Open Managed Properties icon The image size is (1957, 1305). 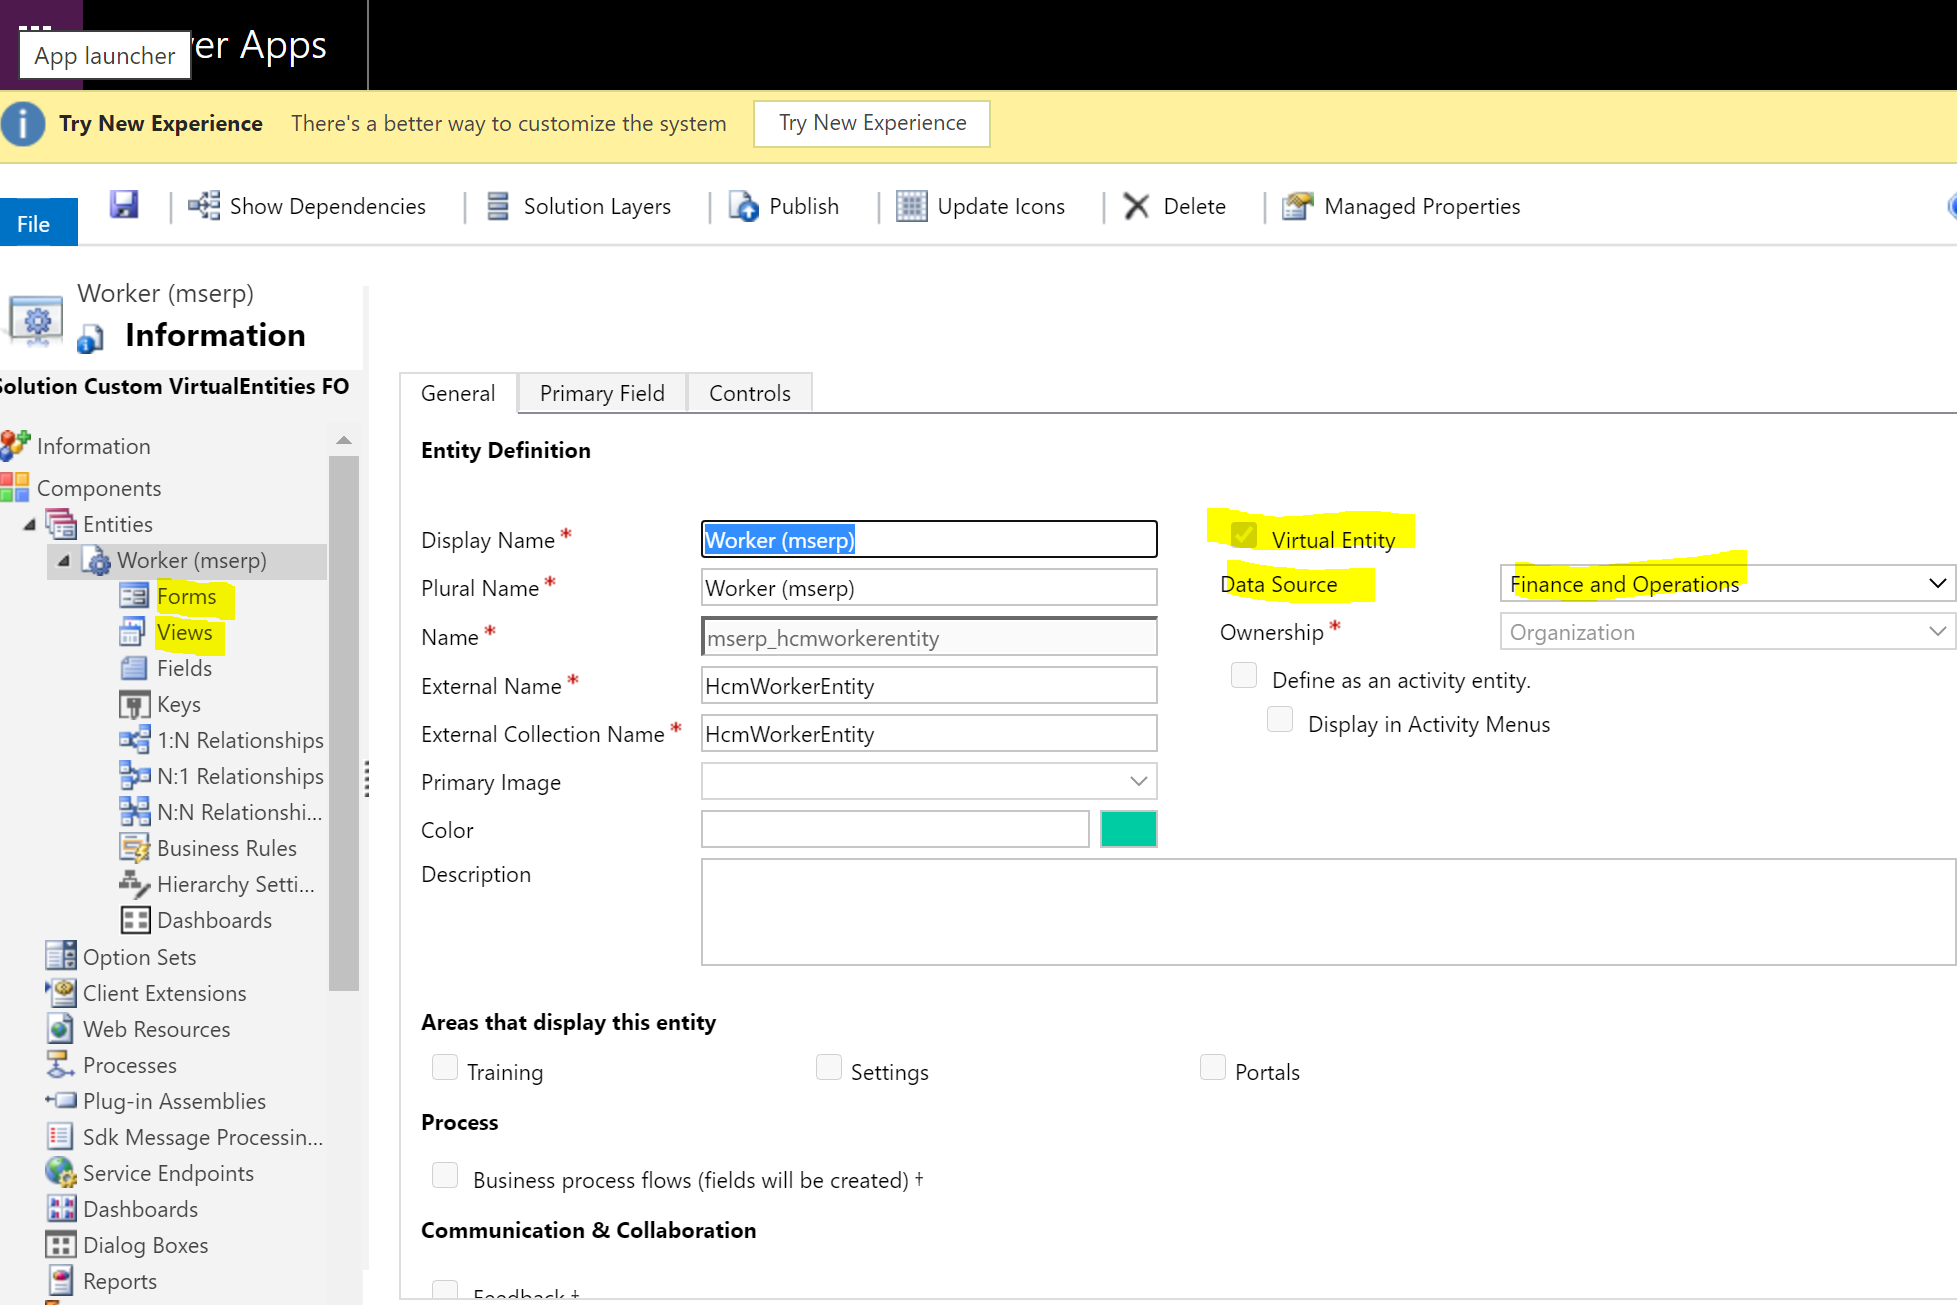(1297, 206)
